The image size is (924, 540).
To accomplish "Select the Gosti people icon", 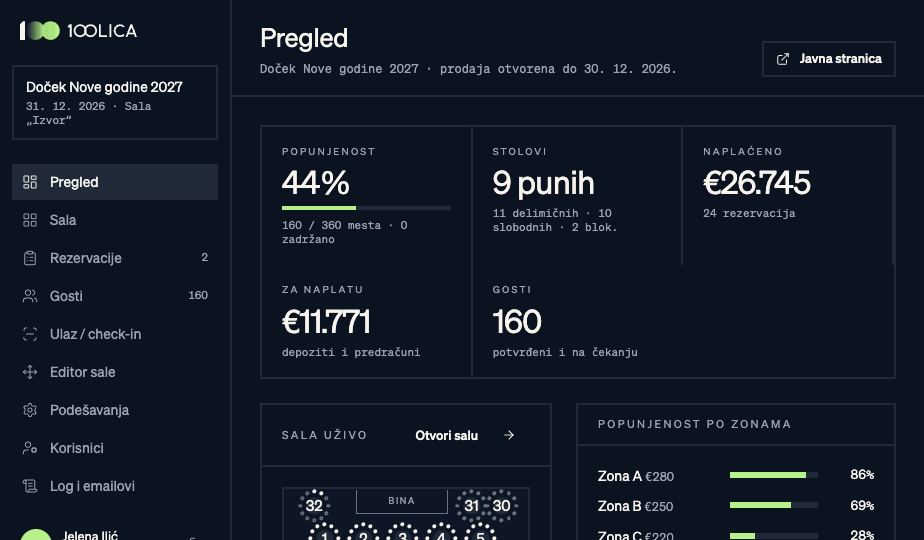I will click(30, 296).
